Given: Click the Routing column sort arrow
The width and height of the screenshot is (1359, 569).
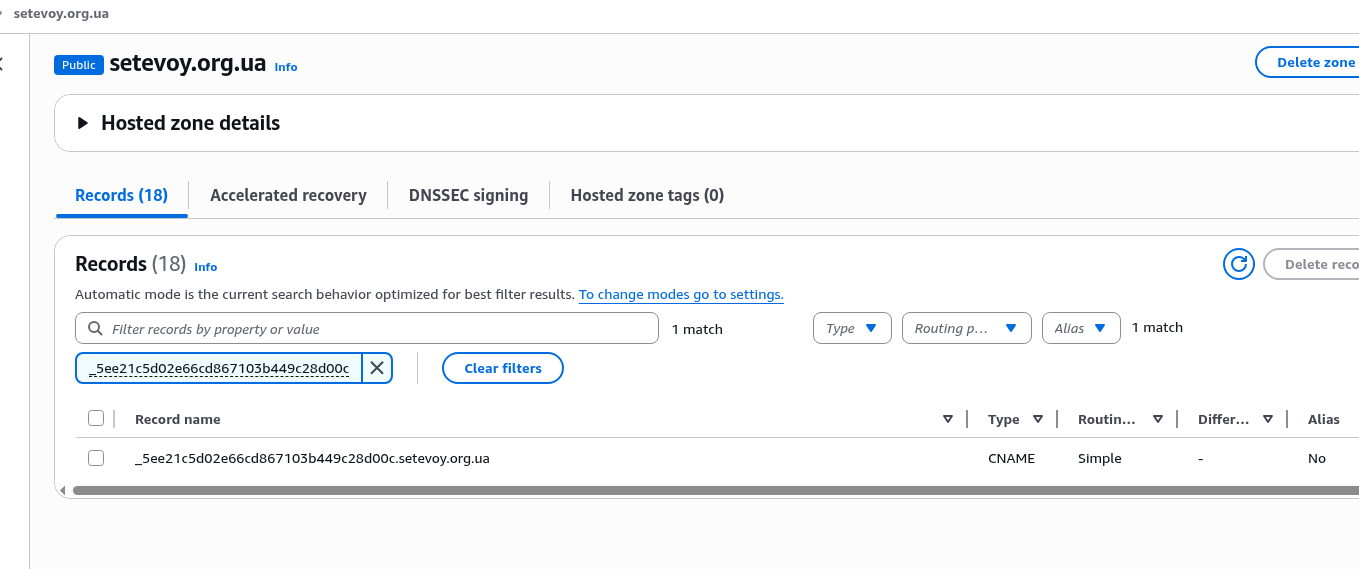Looking at the screenshot, I should (1157, 419).
